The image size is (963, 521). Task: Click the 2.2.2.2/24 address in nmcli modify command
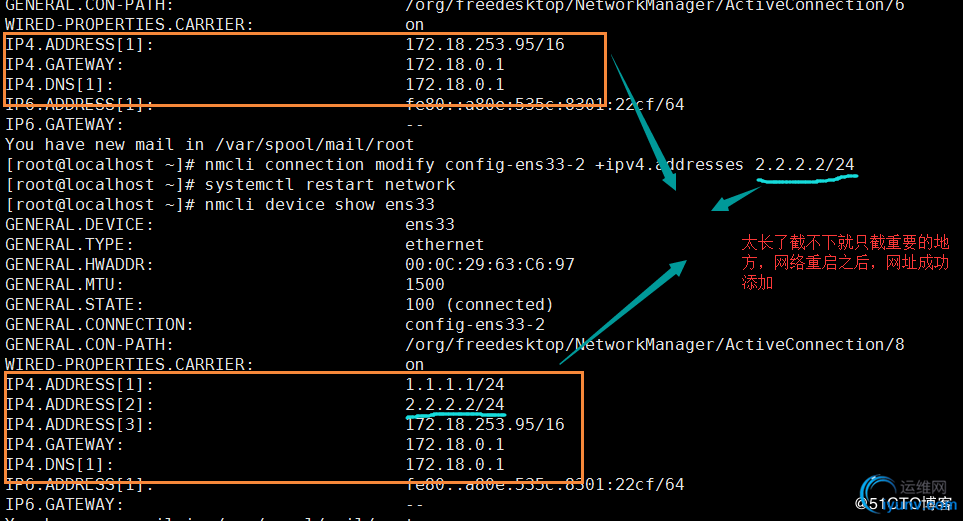click(x=805, y=165)
